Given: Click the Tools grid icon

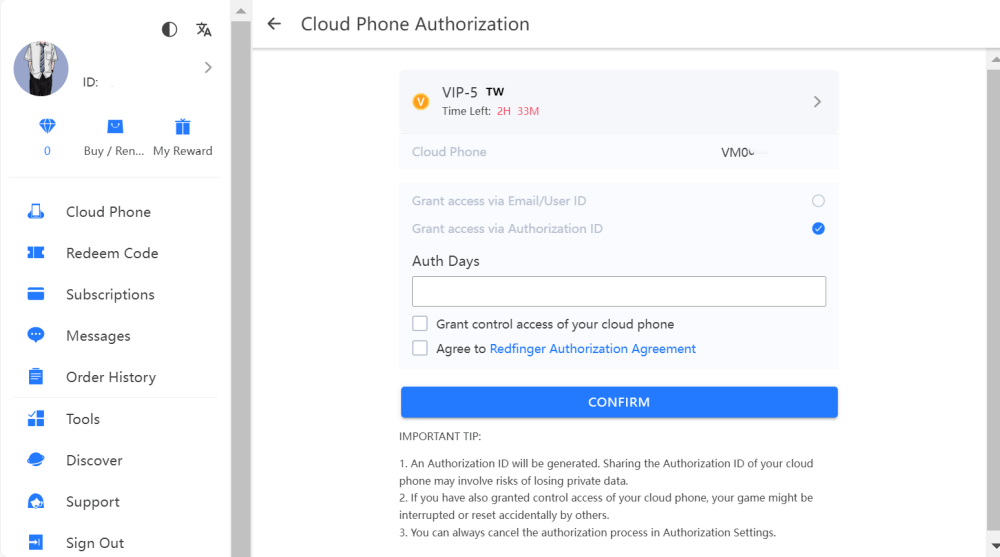Looking at the screenshot, I should tap(36, 419).
